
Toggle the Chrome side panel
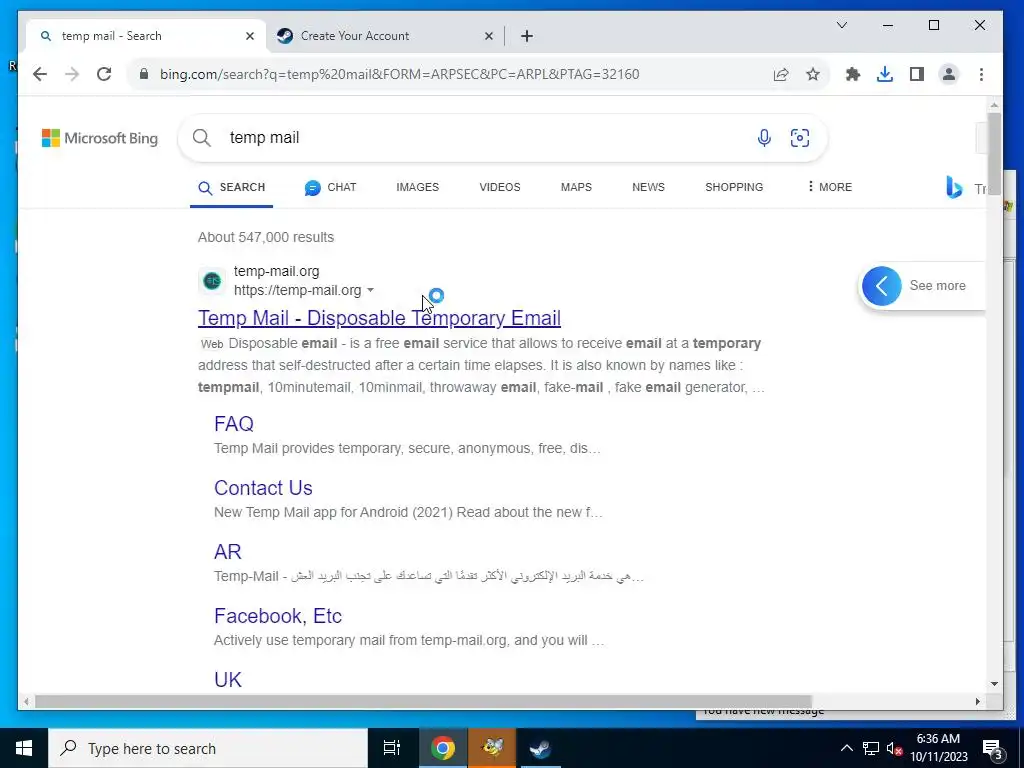[916, 74]
